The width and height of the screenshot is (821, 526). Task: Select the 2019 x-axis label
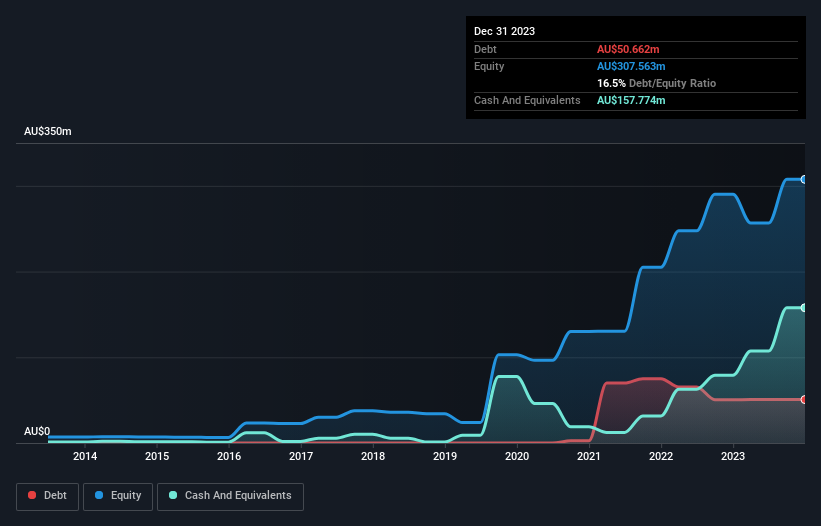pos(445,456)
